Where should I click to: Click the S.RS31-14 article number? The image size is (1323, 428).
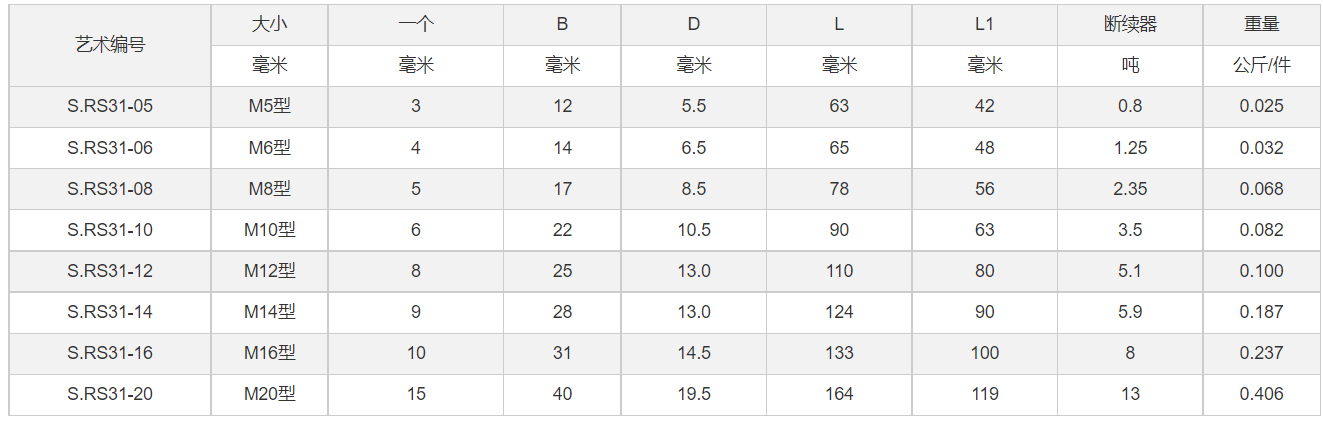click(110, 312)
